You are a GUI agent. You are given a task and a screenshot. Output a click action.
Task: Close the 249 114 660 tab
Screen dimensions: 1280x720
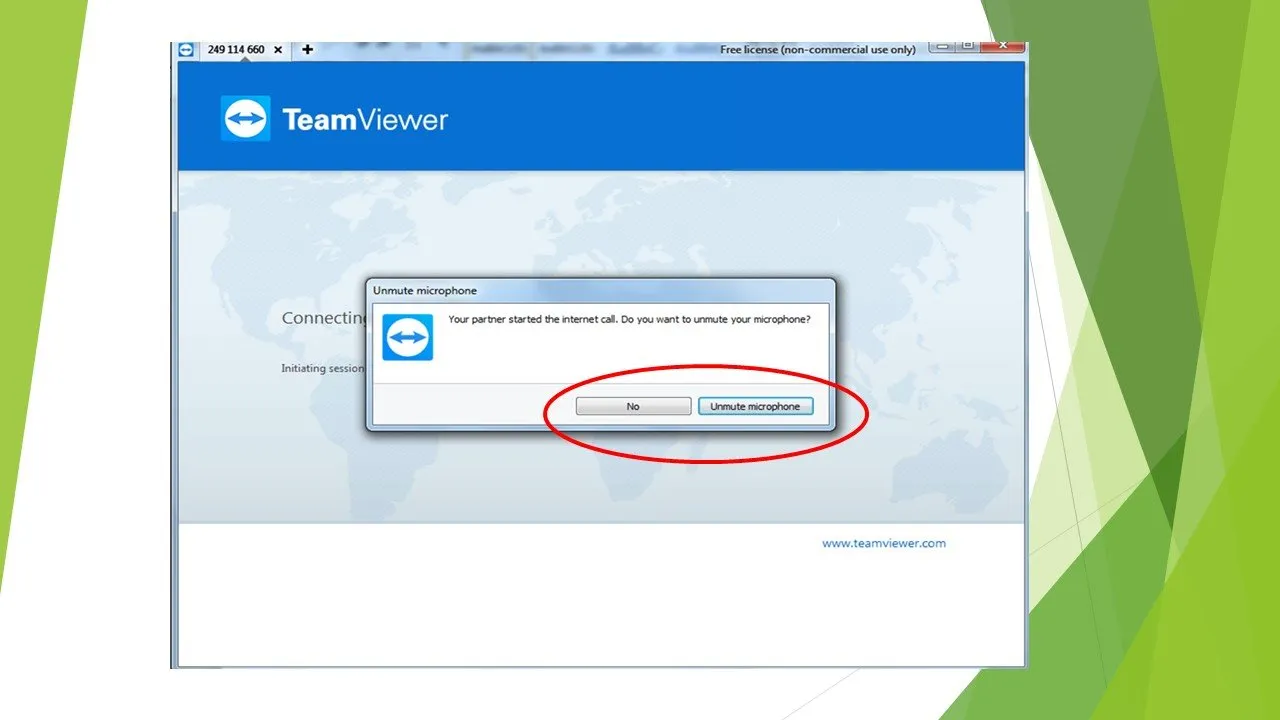tap(278, 49)
